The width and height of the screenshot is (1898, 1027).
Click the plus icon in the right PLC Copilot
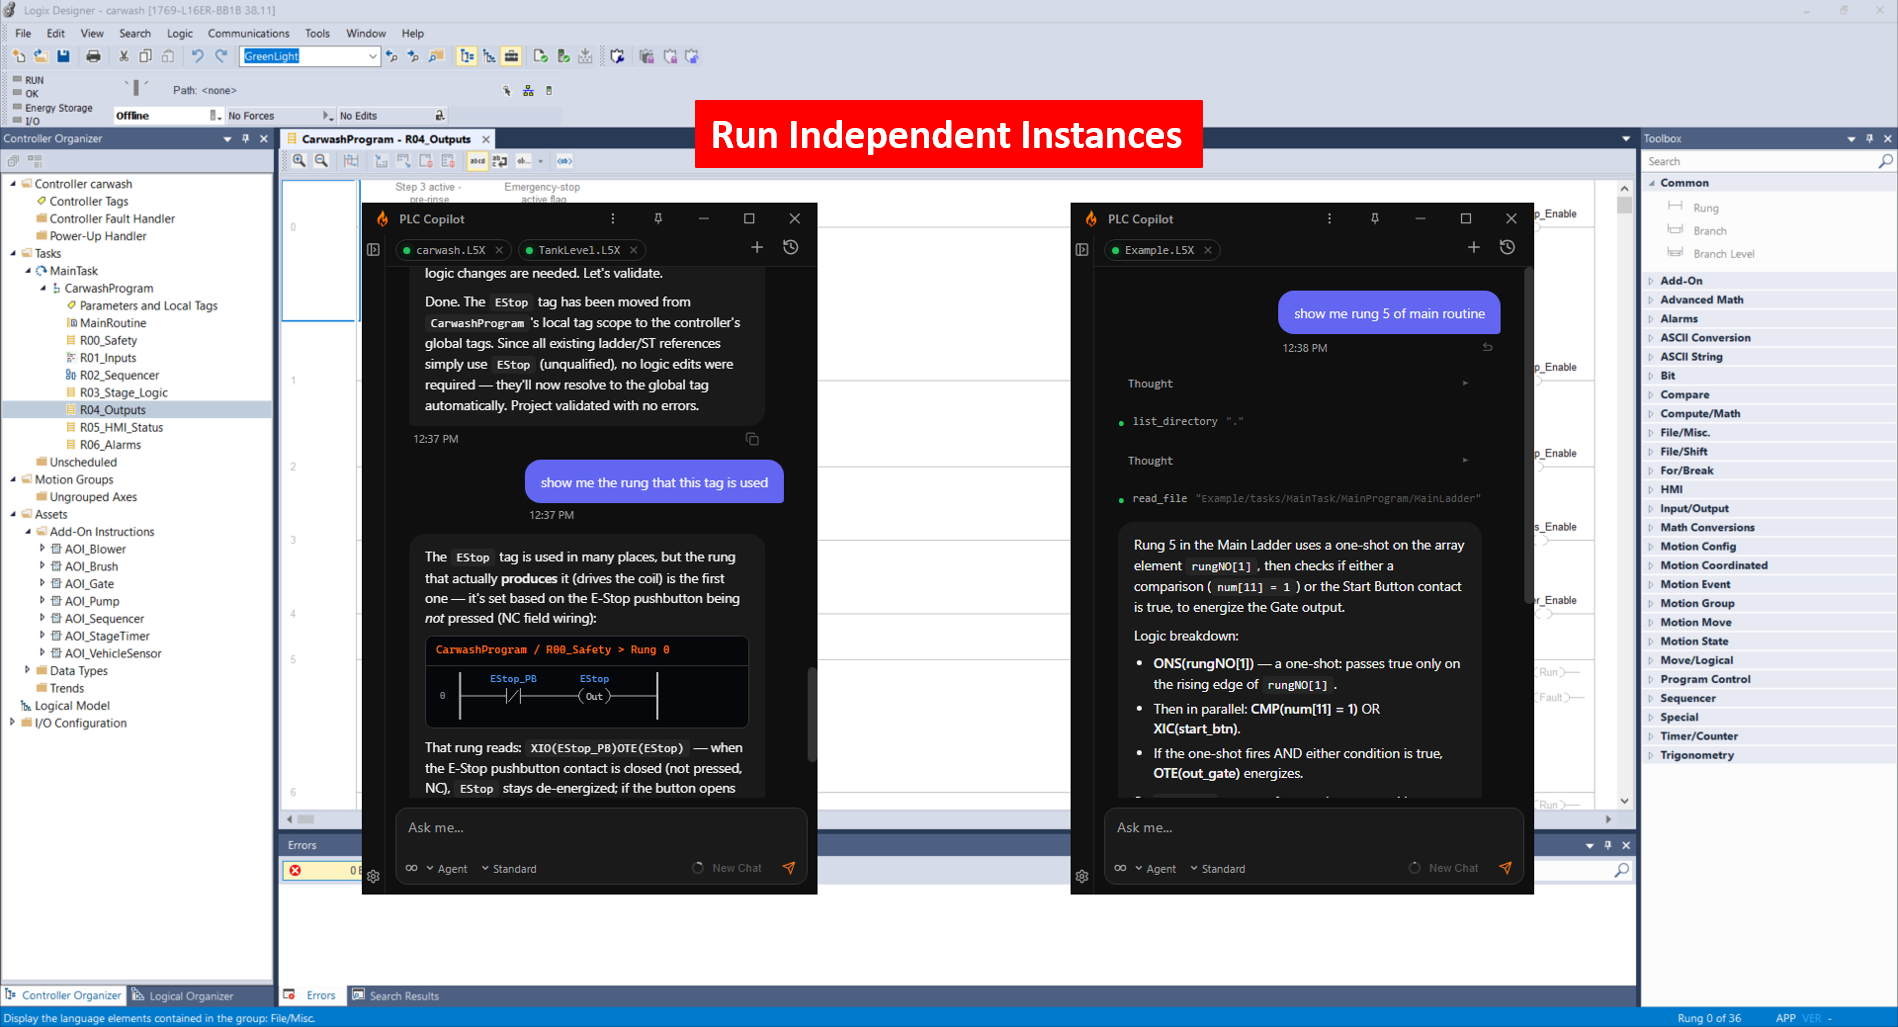pos(1473,247)
